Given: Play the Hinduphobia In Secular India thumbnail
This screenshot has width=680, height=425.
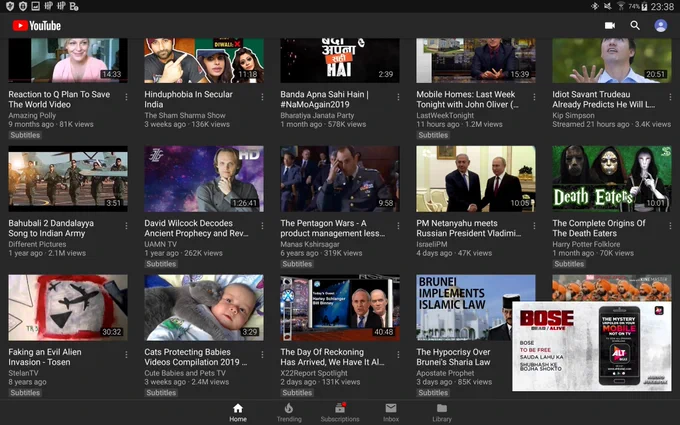Looking at the screenshot, I should tap(204, 60).
